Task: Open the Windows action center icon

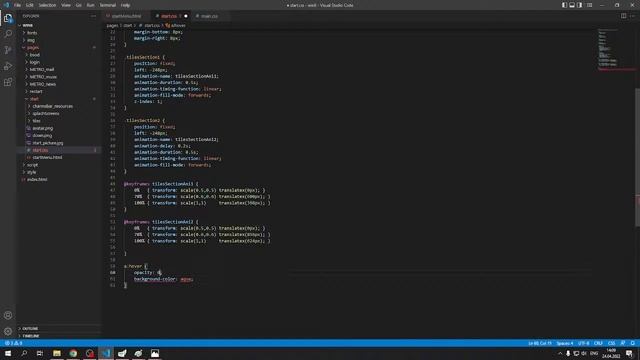Action: point(629,353)
